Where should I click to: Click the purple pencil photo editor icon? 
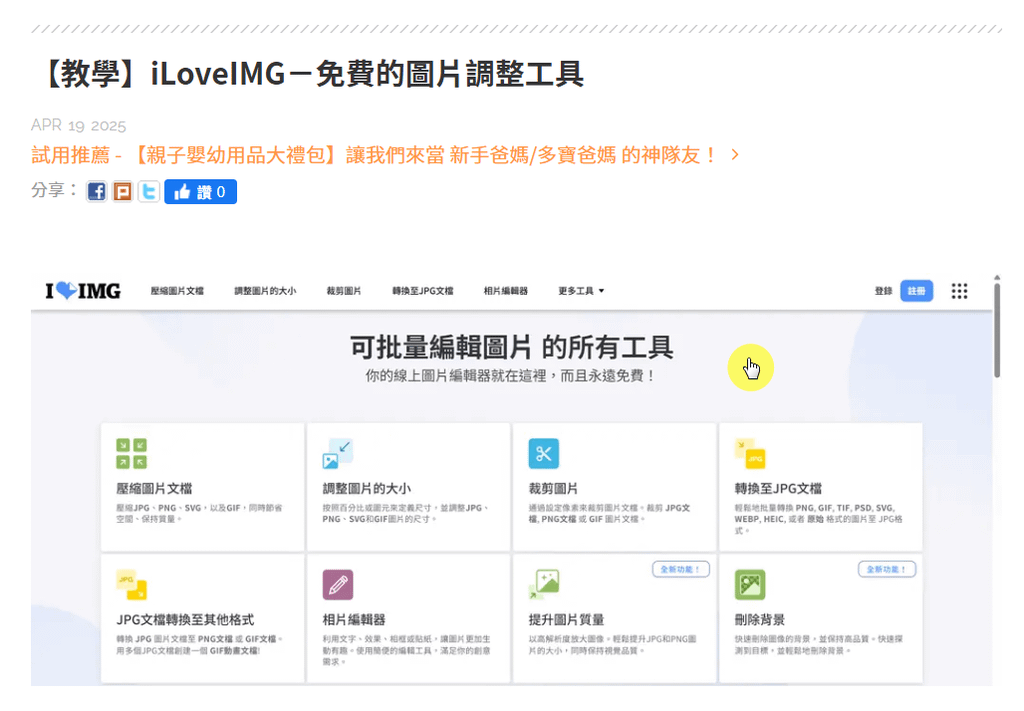tap(338, 585)
